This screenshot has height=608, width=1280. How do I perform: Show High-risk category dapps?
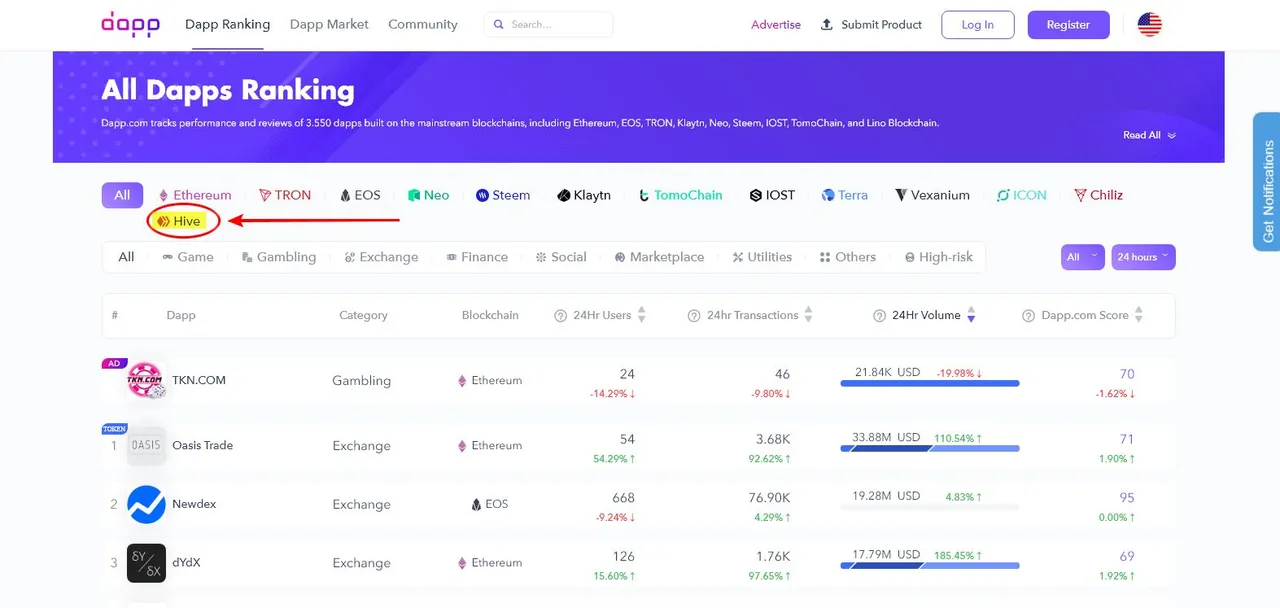[939, 257]
